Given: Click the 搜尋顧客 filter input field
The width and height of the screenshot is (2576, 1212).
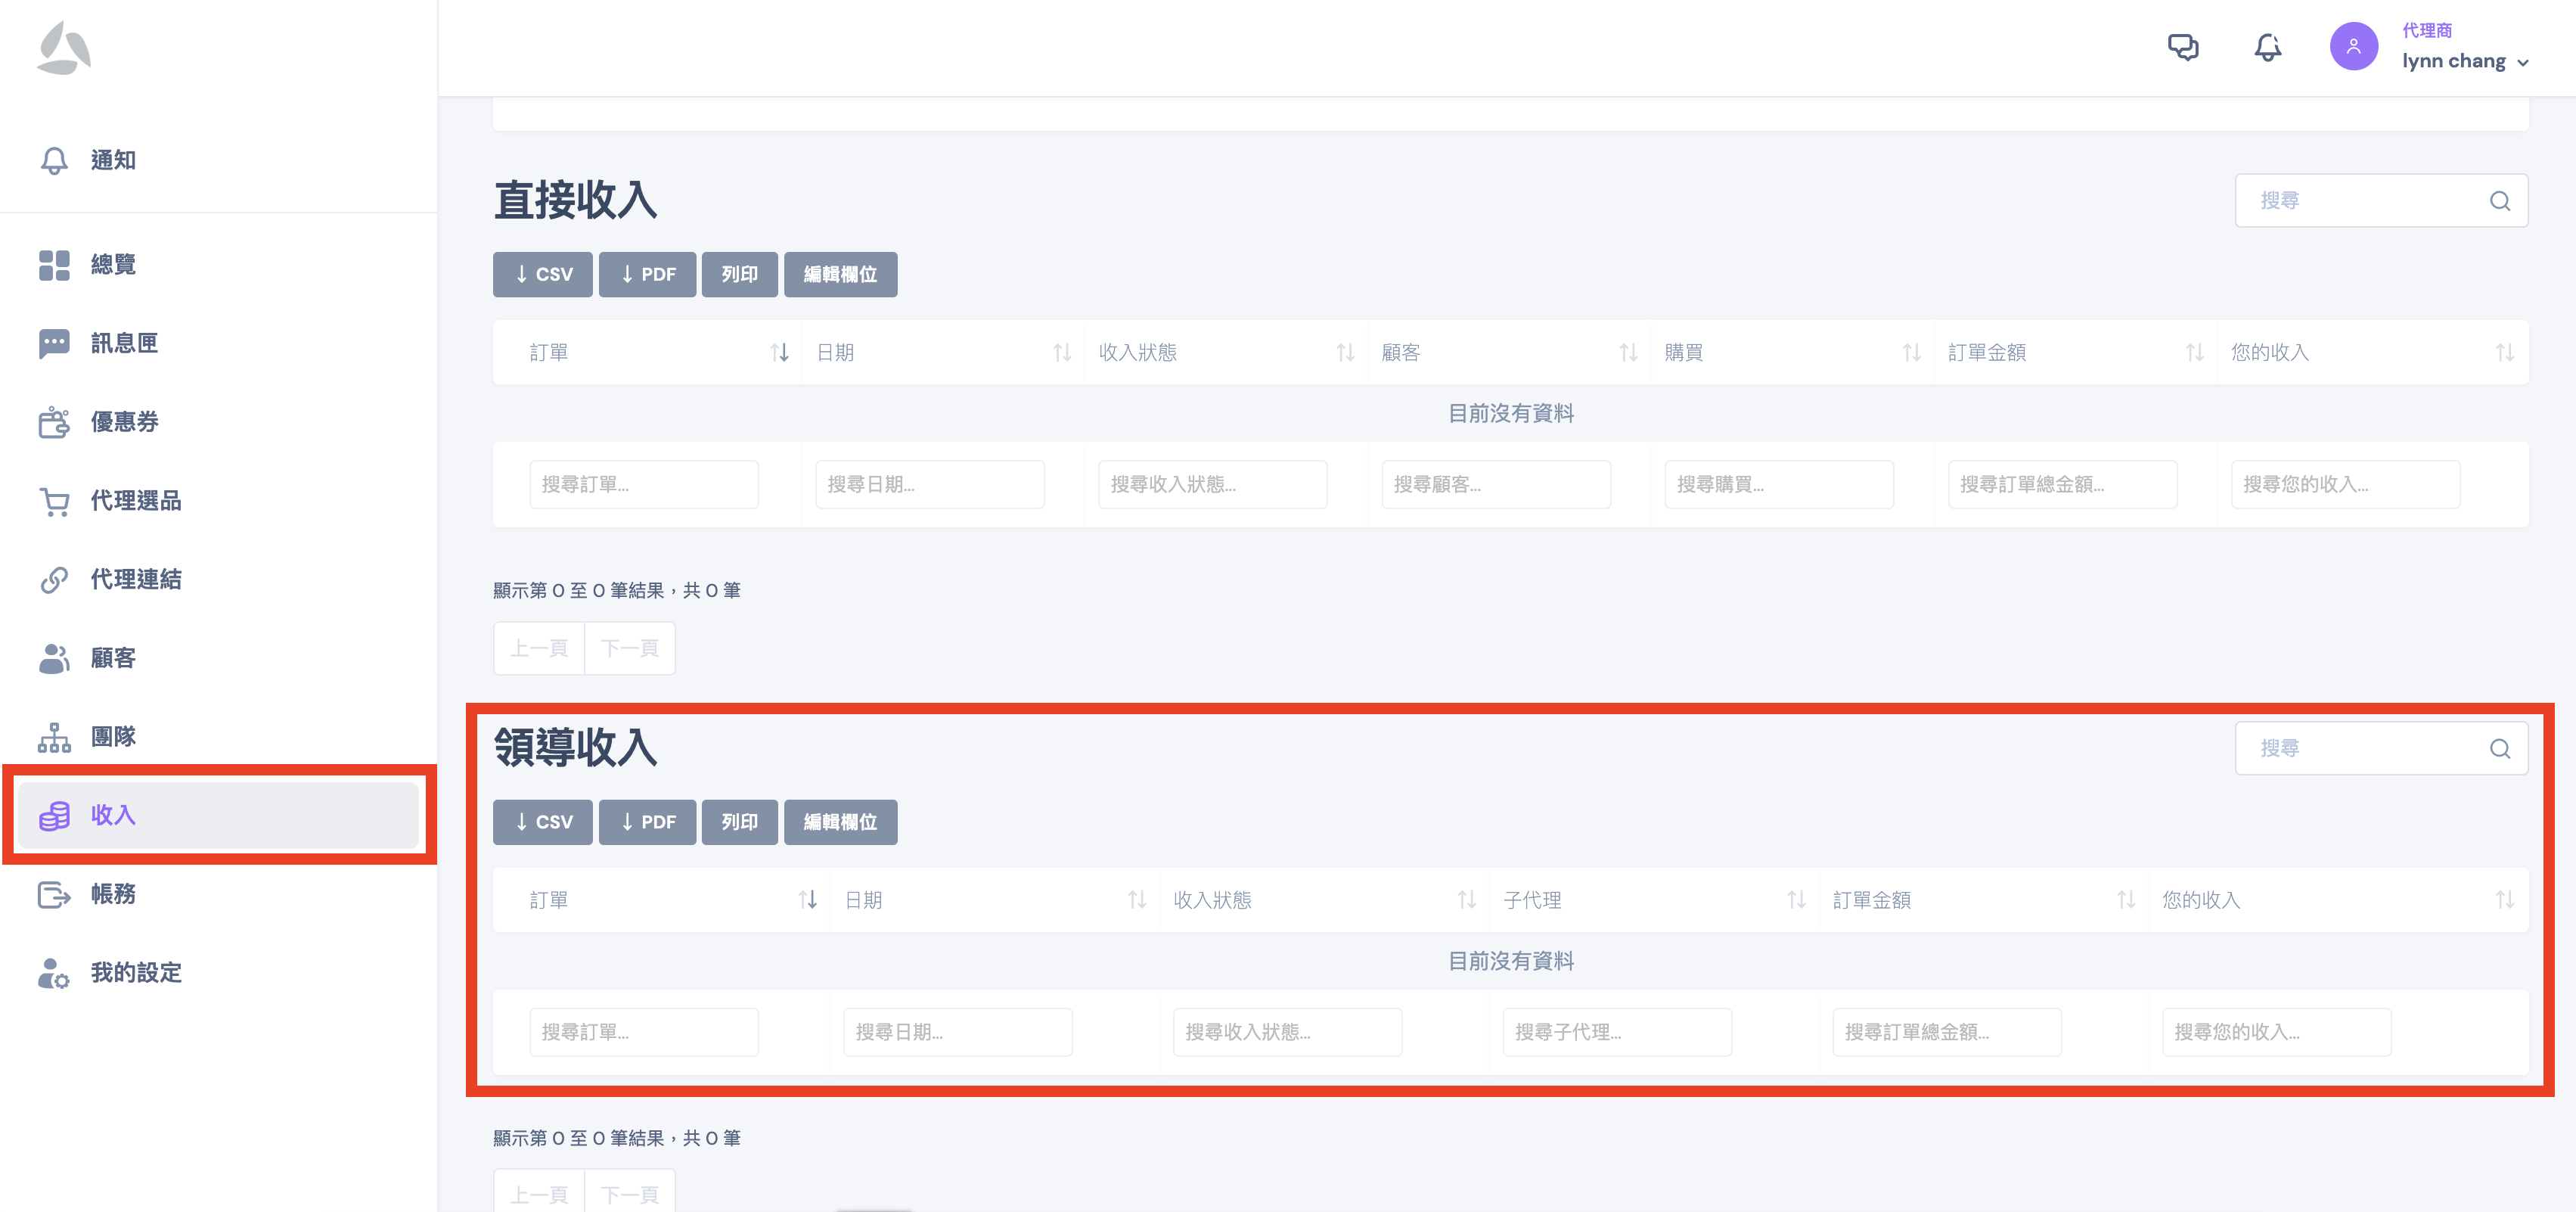Looking at the screenshot, I should [1495, 485].
